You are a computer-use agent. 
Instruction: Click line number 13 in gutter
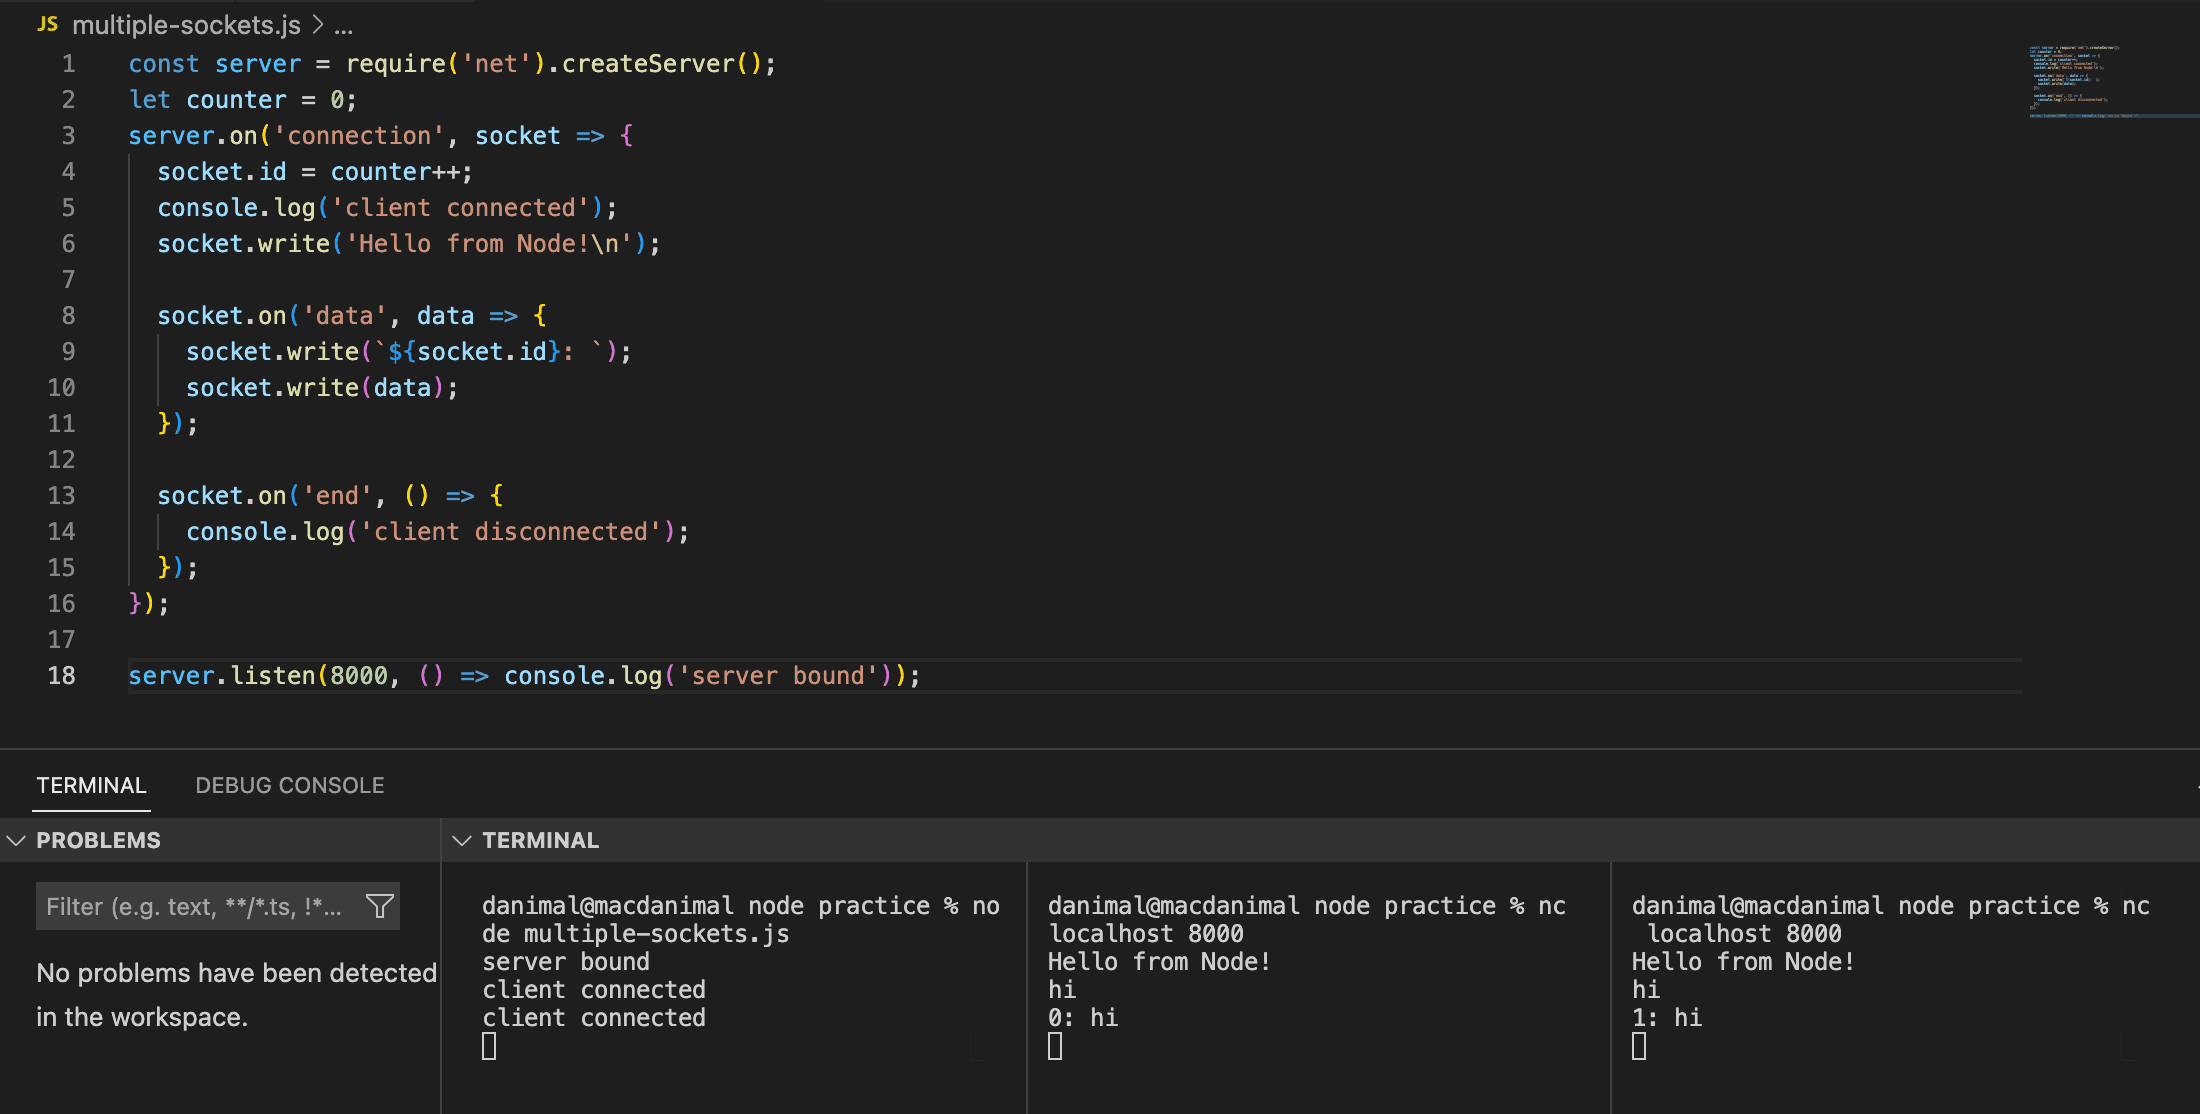pyautogui.click(x=61, y=496)
